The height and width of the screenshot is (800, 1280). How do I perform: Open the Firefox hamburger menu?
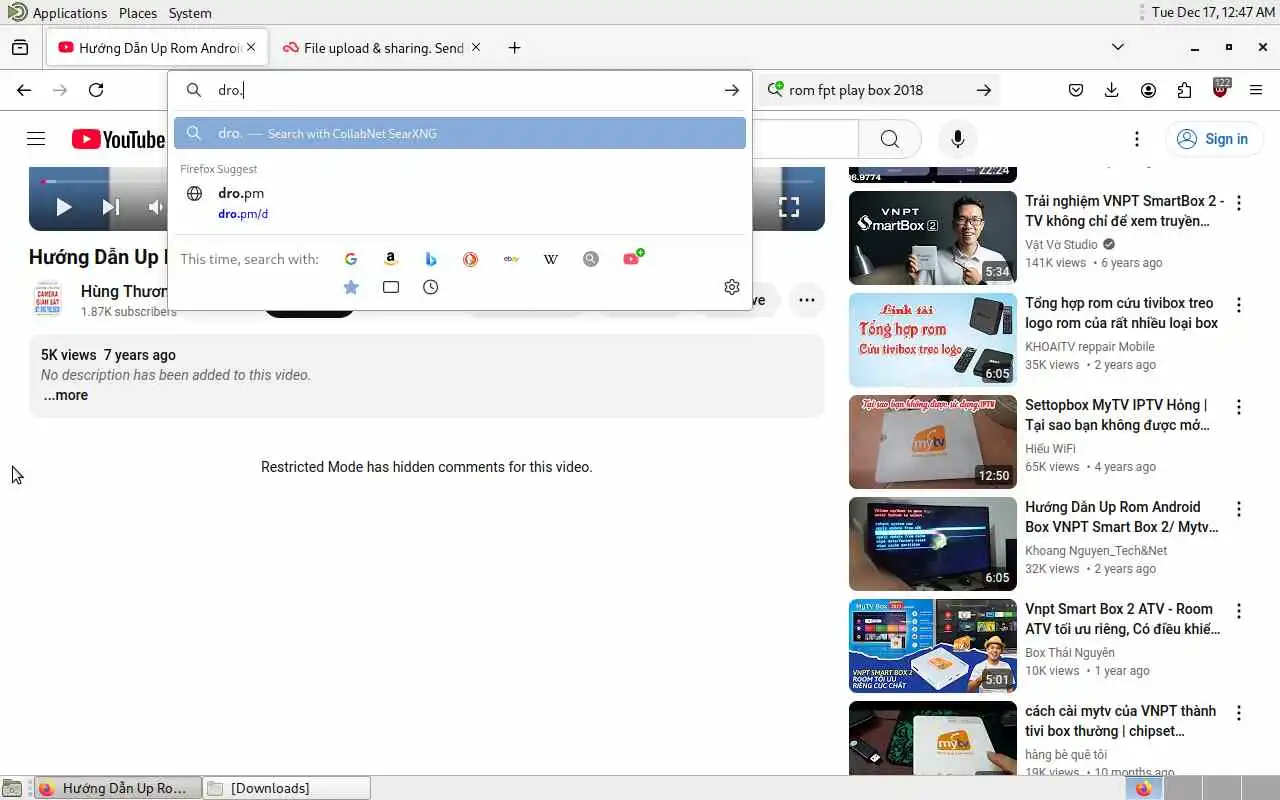coord(1256,90)
